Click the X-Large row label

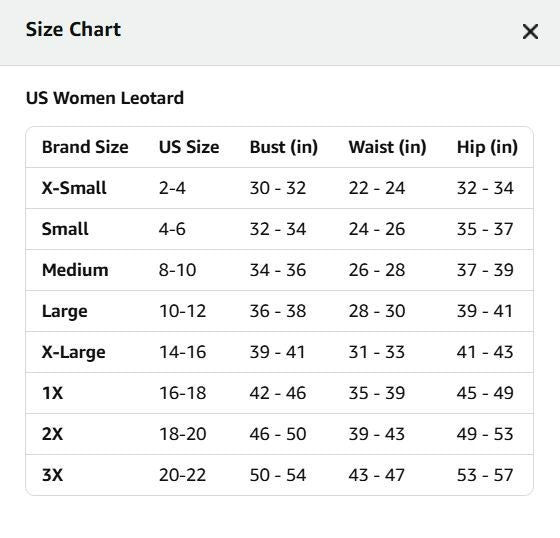(74, 352)
